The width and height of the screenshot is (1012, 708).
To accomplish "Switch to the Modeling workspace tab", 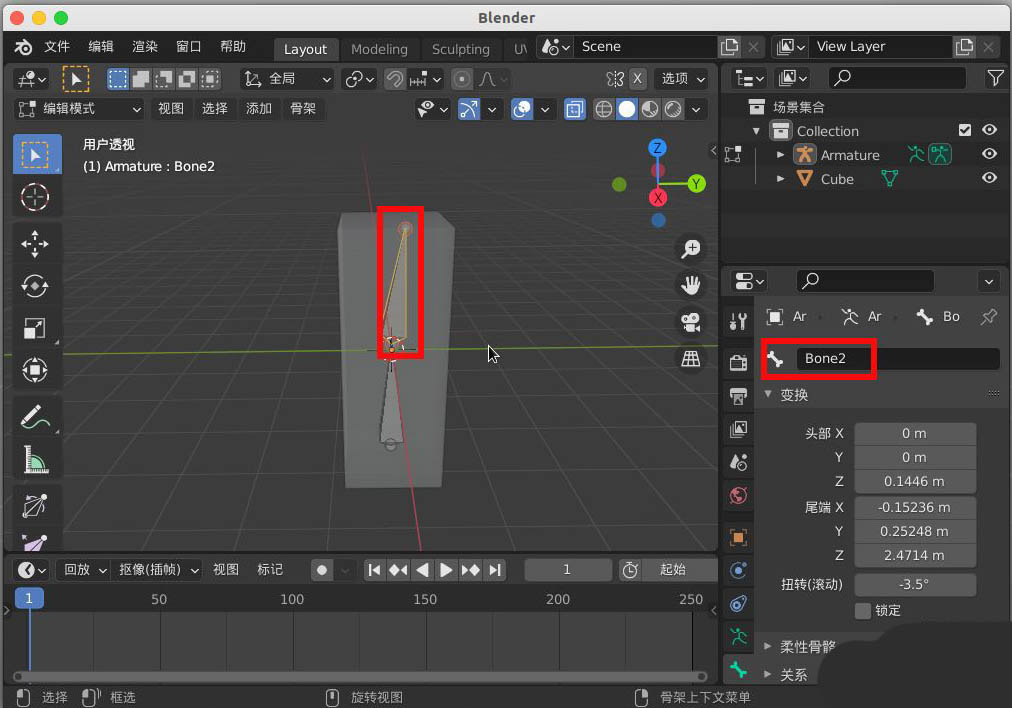I will coord(379,49).
